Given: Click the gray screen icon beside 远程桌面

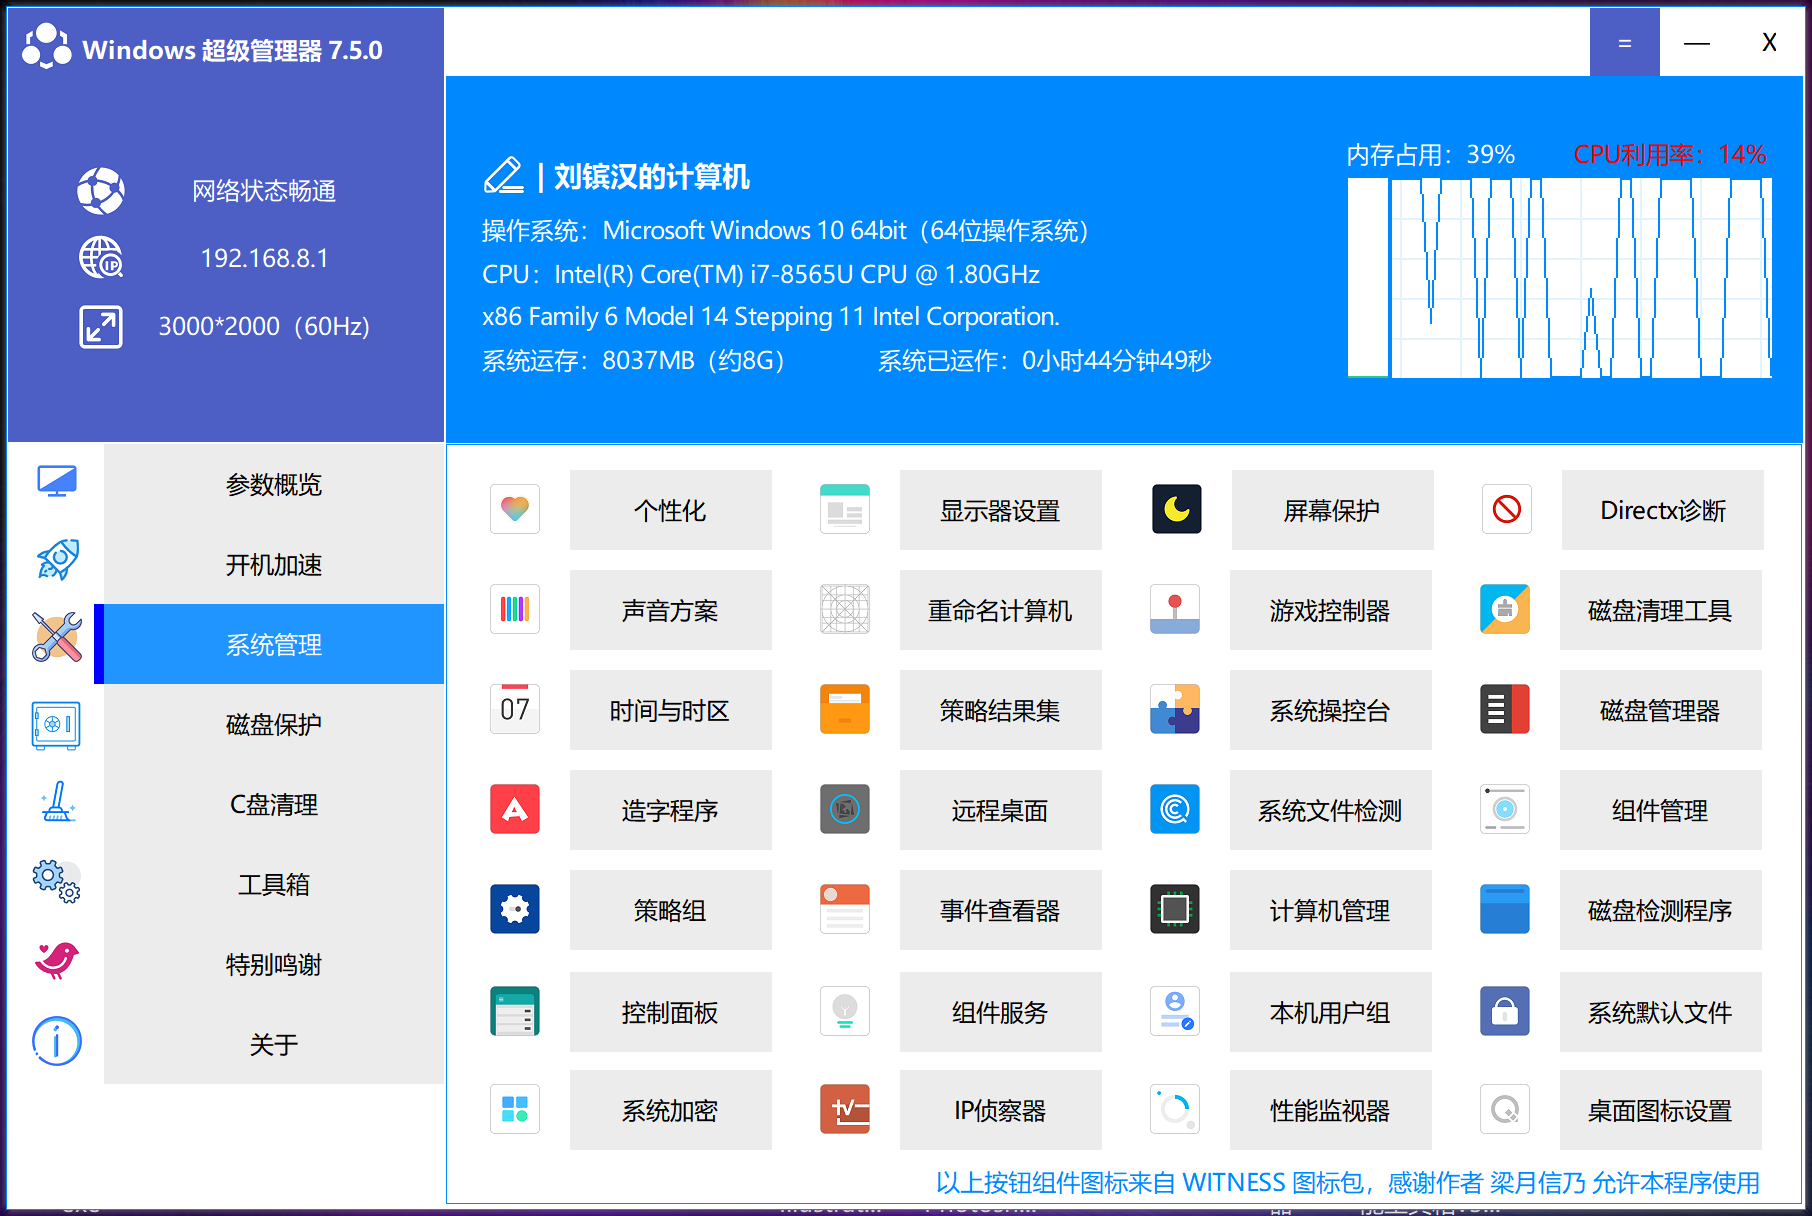Looking at the screenshot, I should (x=845, y=809).
